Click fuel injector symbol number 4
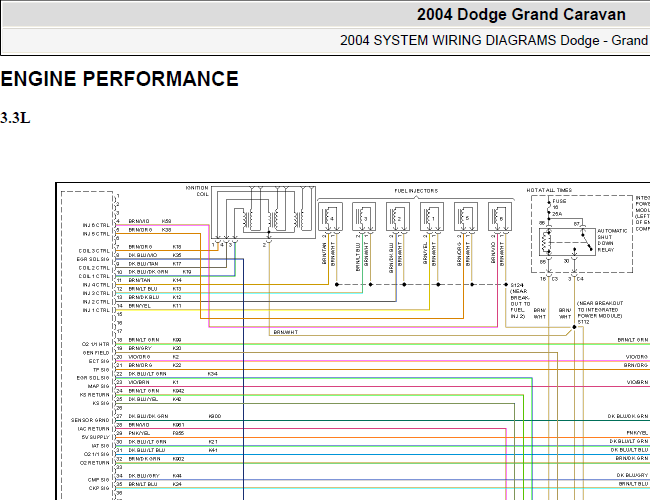650x500 pixels. (x=331, y=216)
